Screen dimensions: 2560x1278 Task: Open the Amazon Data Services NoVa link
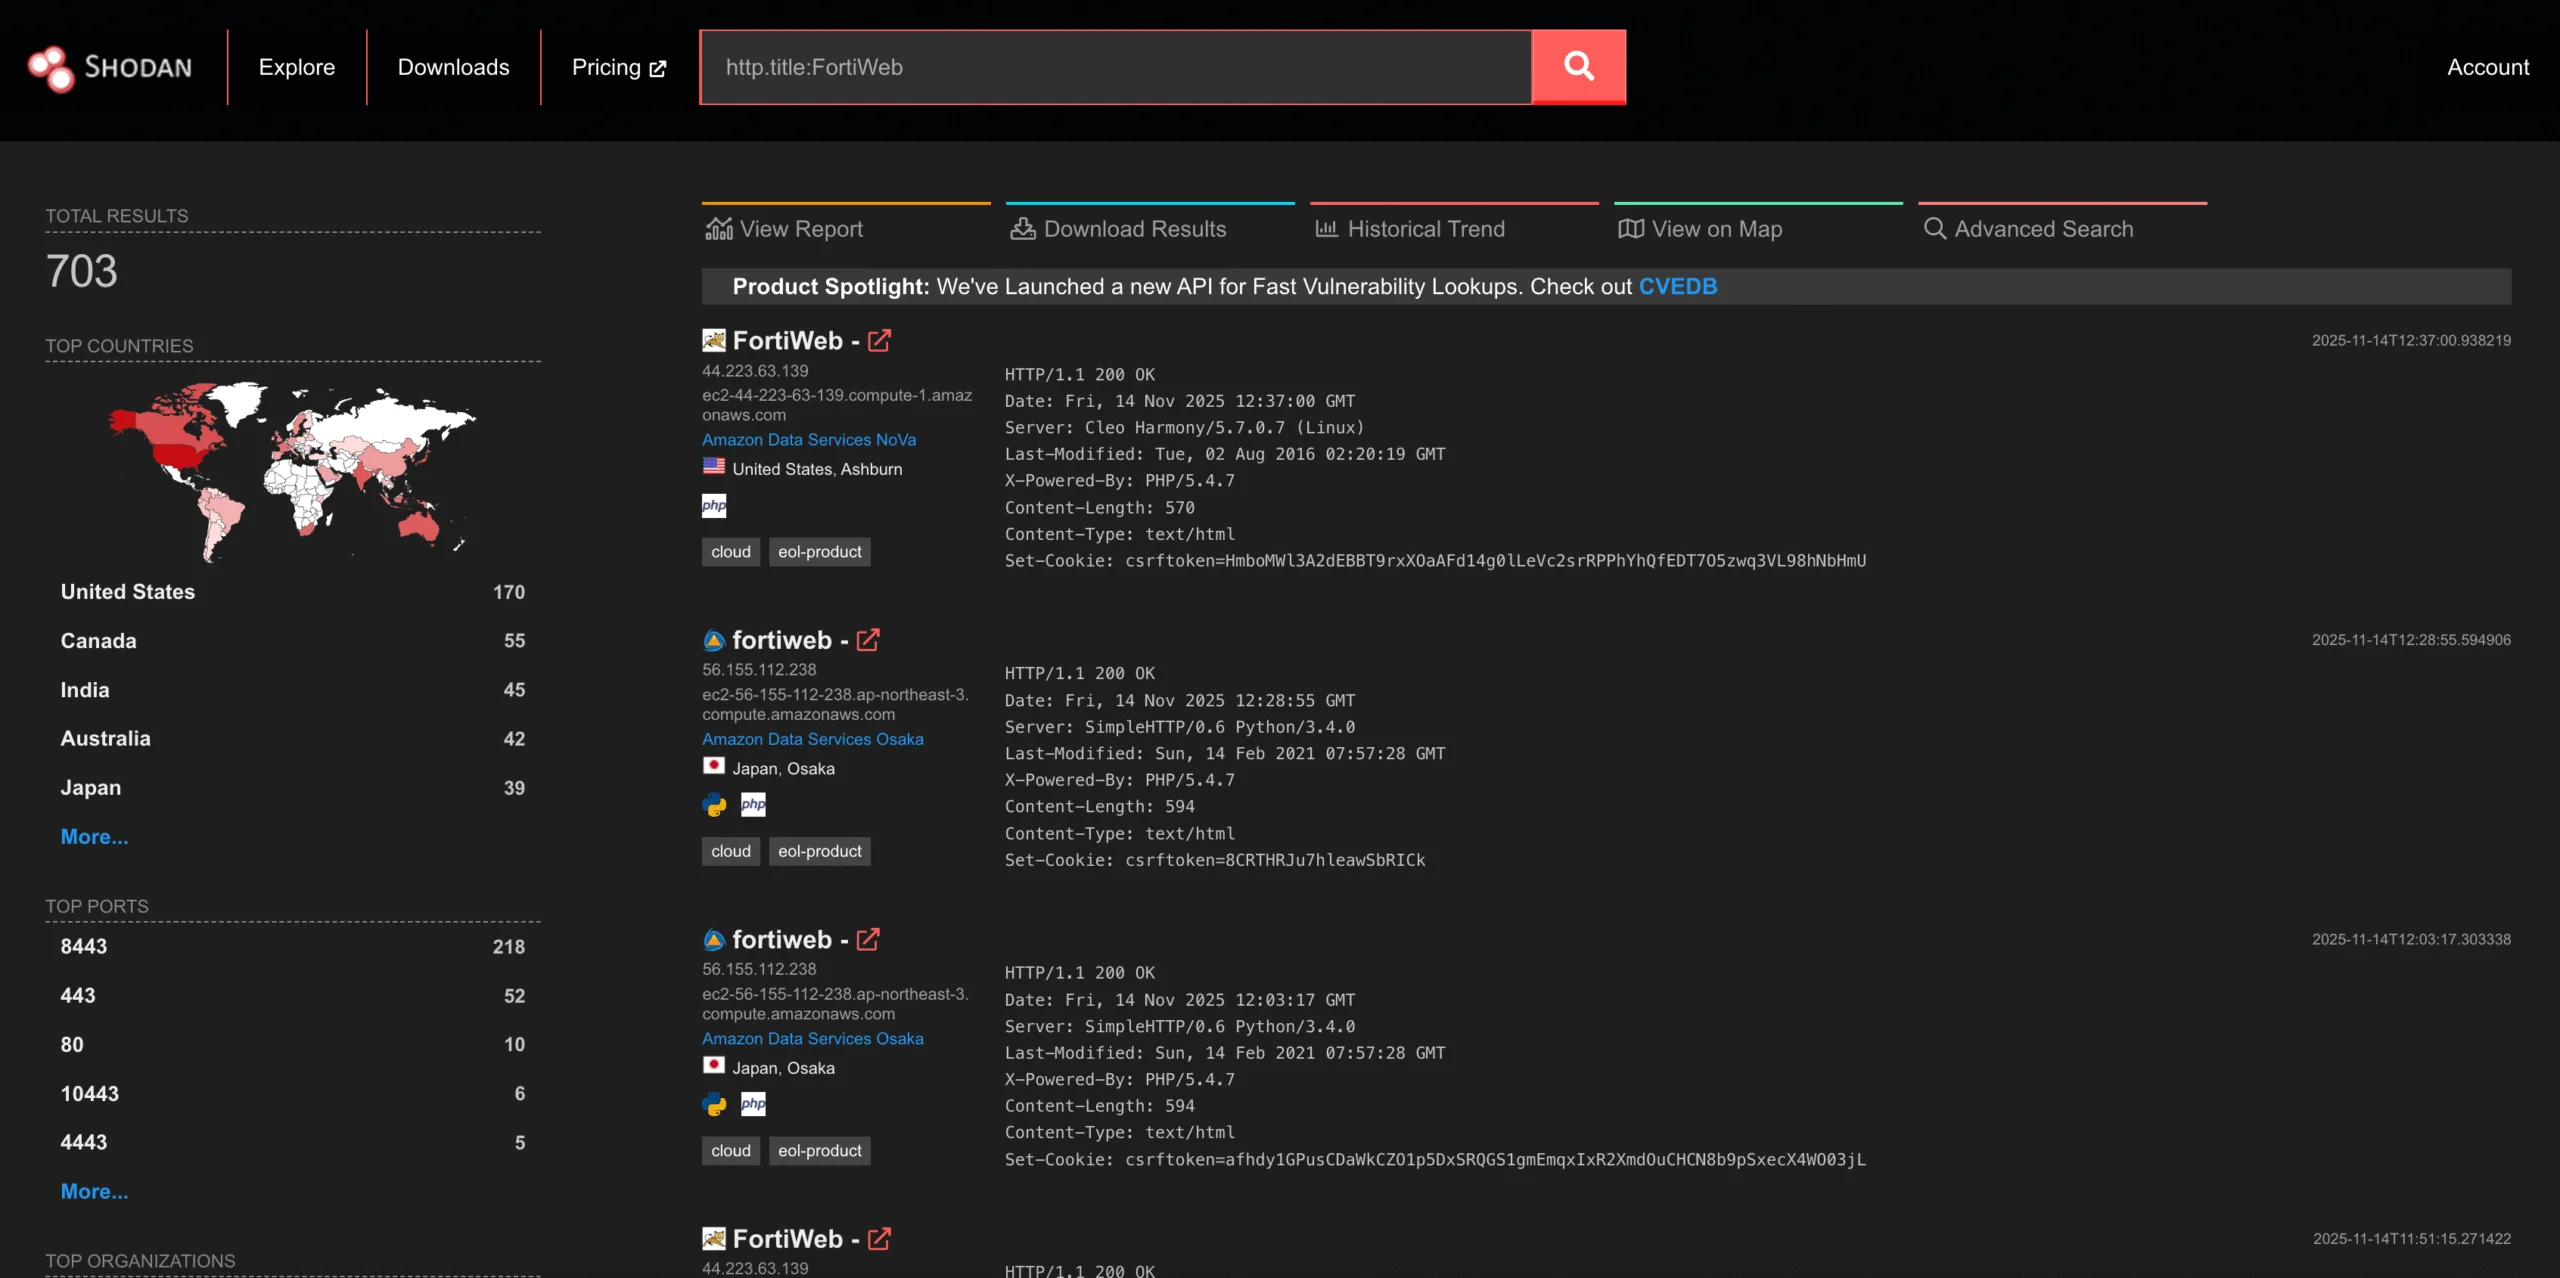tap(809, 439)
